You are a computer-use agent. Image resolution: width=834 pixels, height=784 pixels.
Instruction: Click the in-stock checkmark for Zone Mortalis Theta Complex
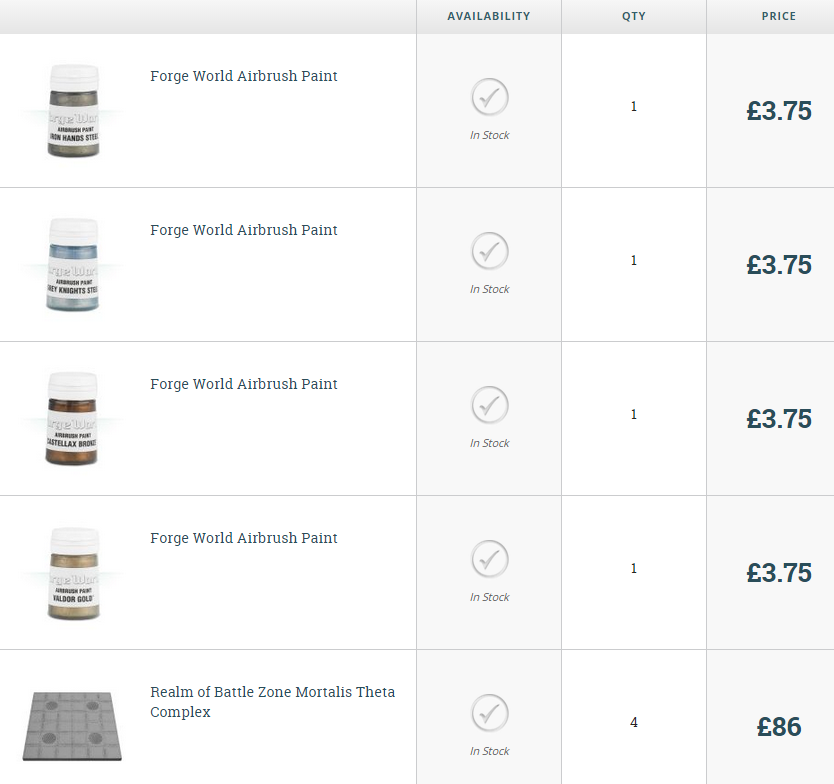click(x=490, y=714)
